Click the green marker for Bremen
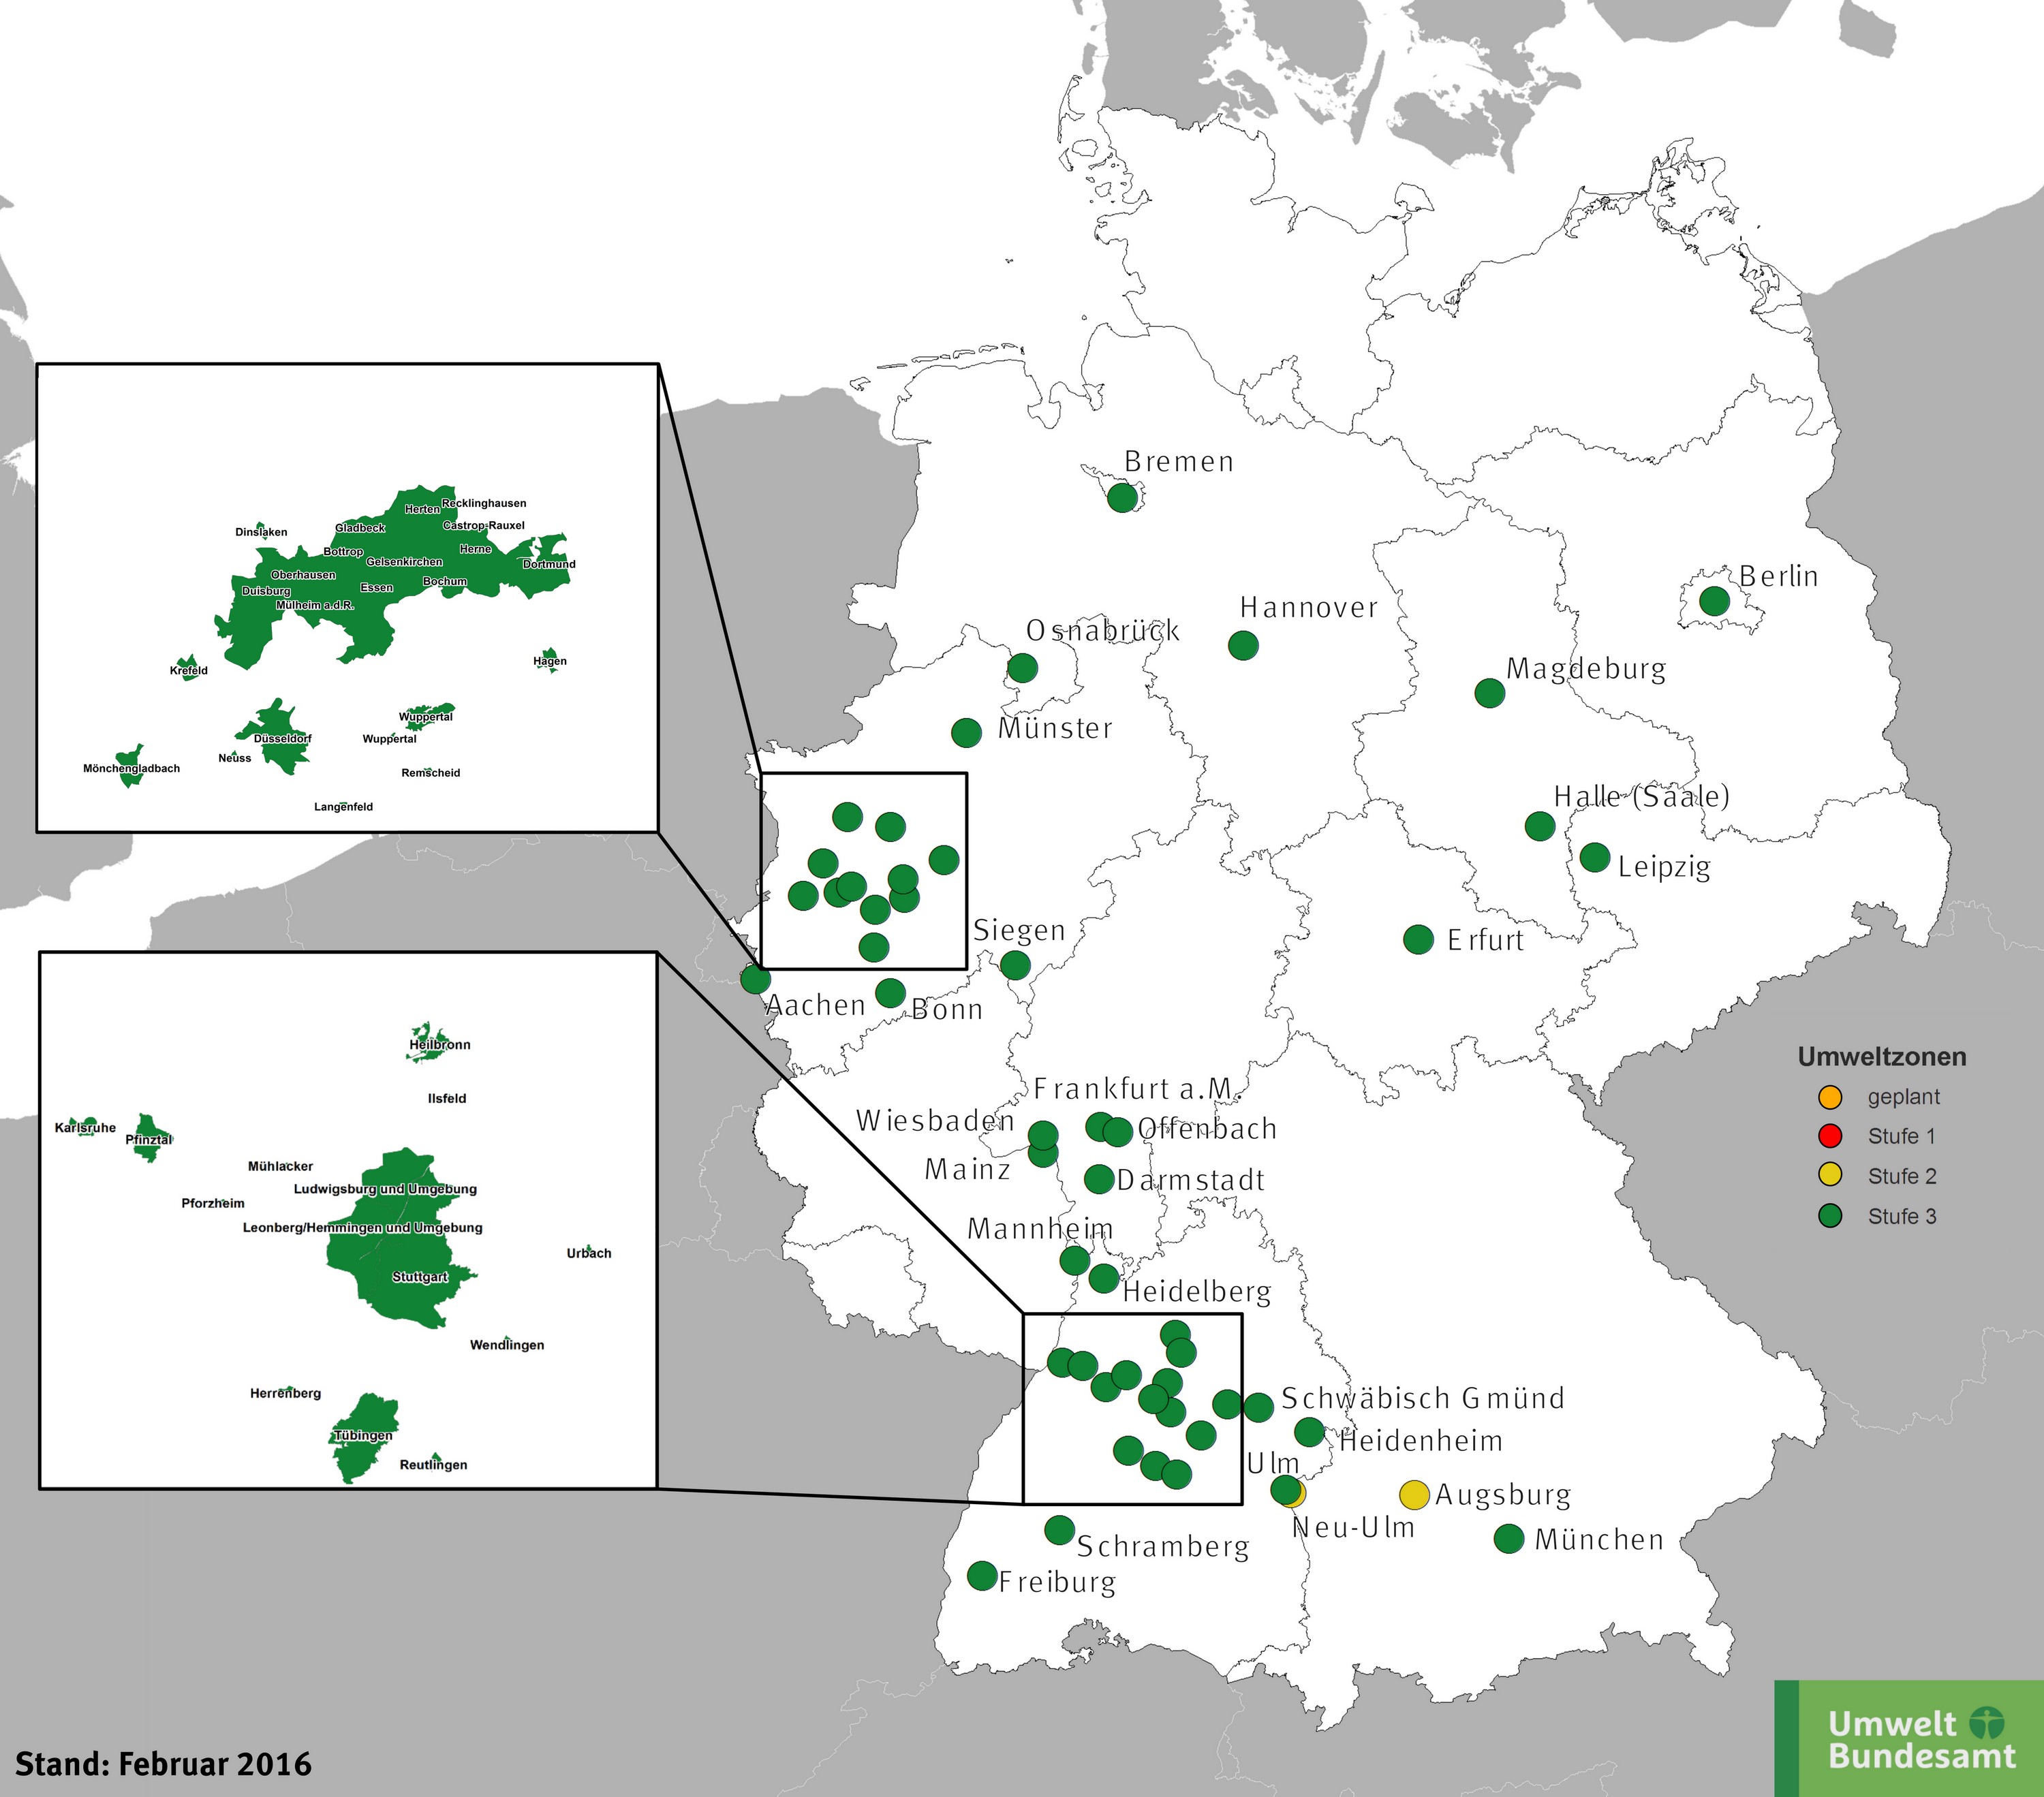2044x1797 pixels. [1122, 497]
